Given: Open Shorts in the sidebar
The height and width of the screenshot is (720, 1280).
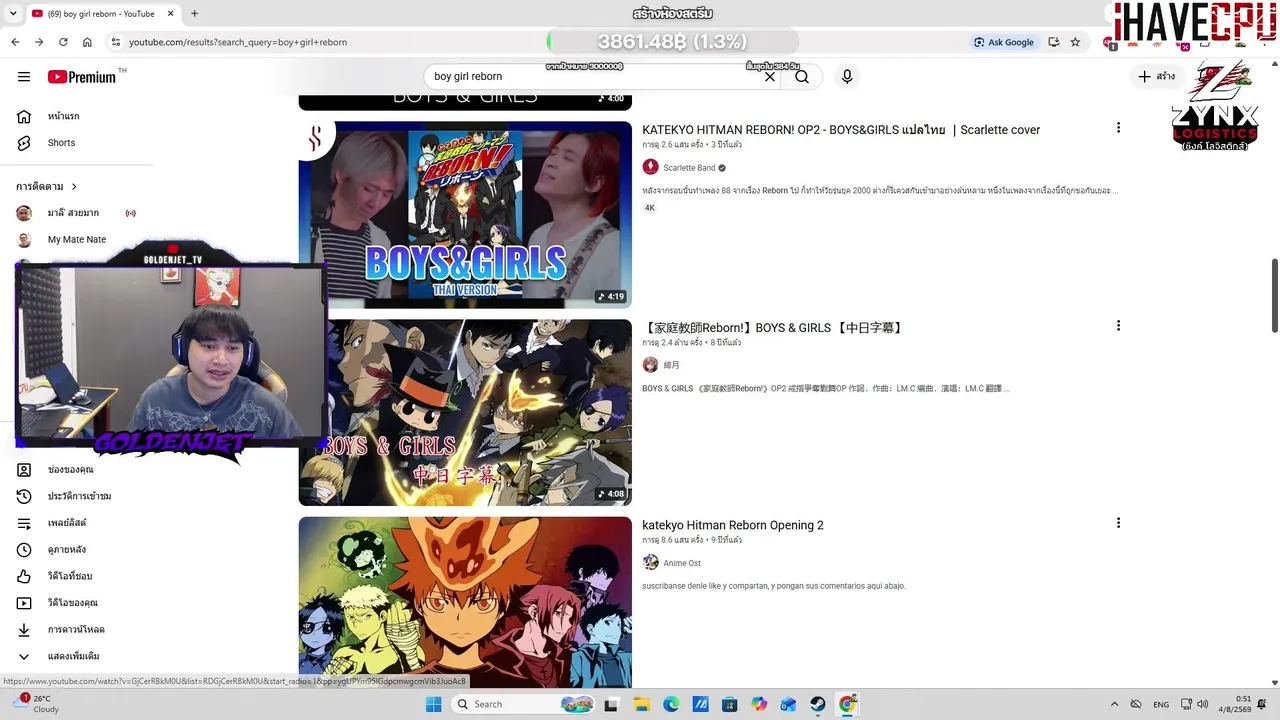Looking at the screenshot, I should click(x=61, y=143).
